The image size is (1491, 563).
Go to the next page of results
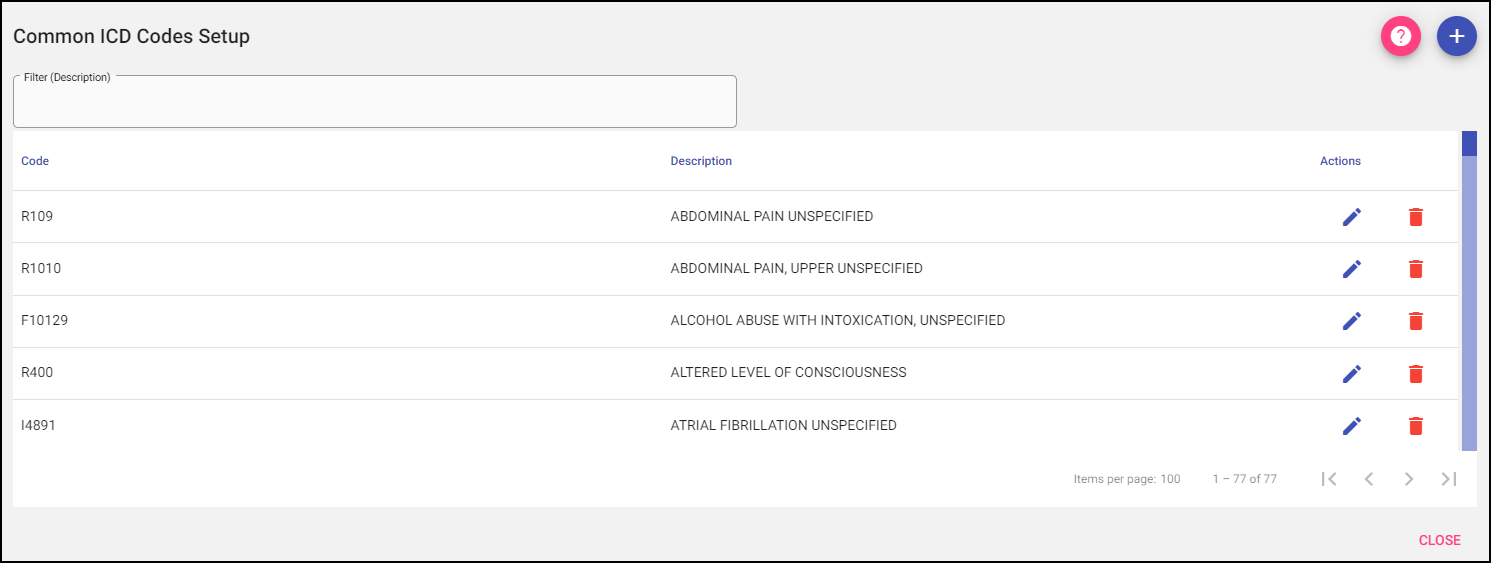[1409, 479]
